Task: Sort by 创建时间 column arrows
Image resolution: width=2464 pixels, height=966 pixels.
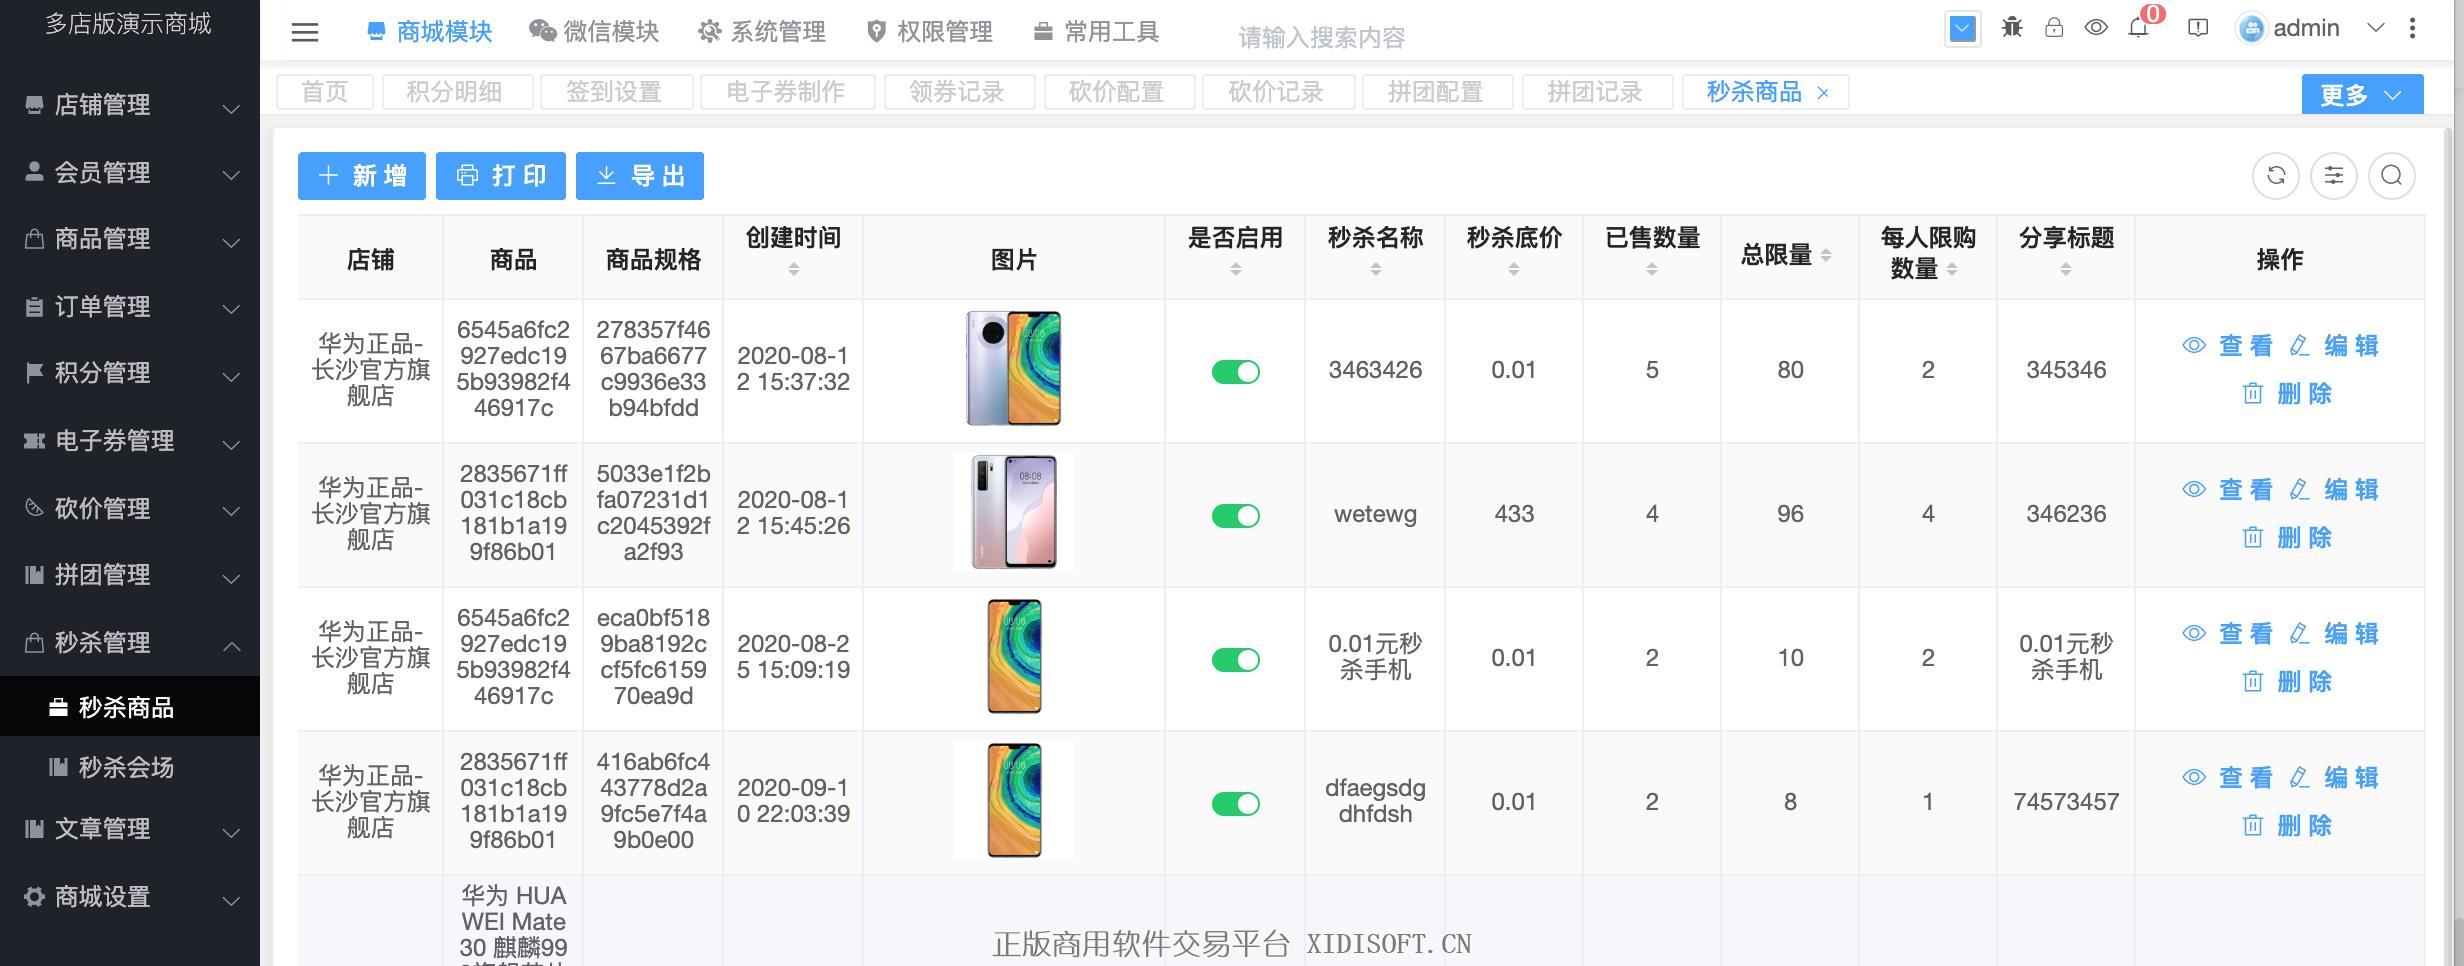Action: (x=793, y=269)
